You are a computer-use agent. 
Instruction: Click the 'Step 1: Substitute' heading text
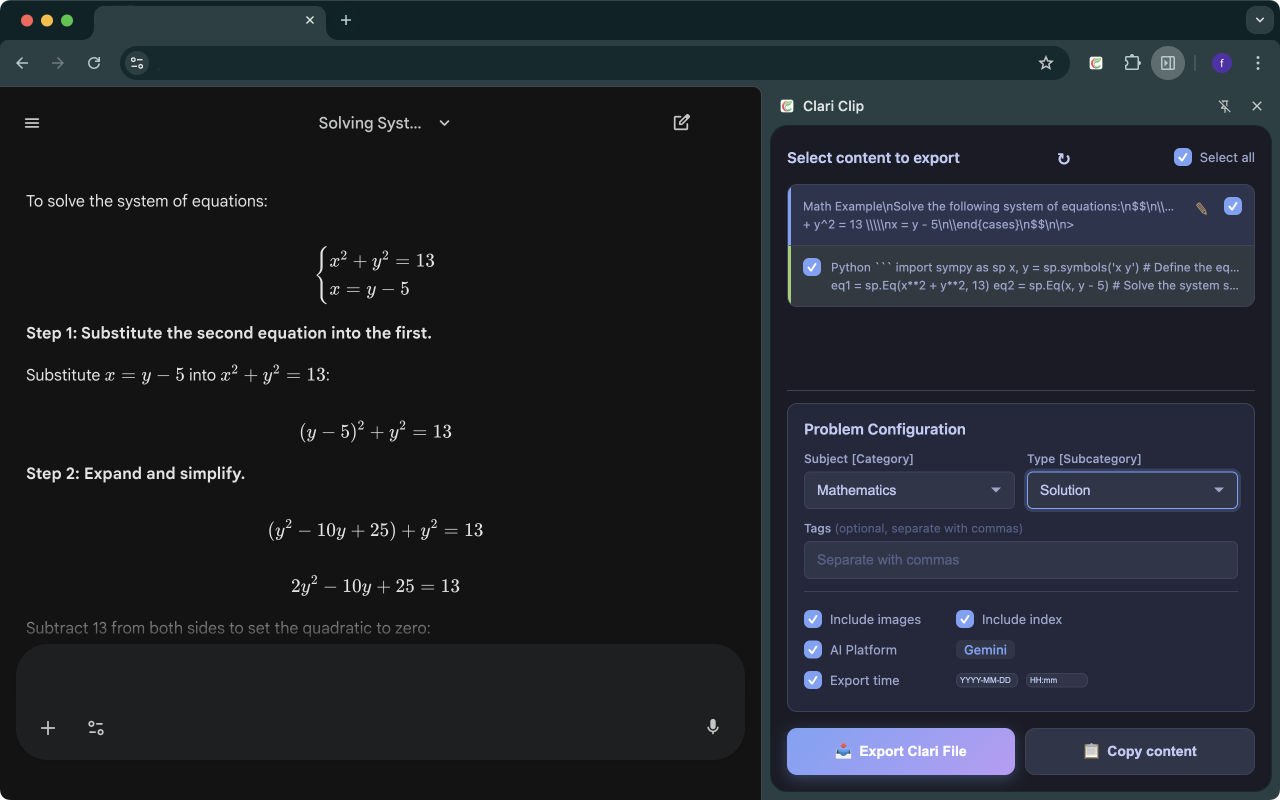(x=229, y=333)
